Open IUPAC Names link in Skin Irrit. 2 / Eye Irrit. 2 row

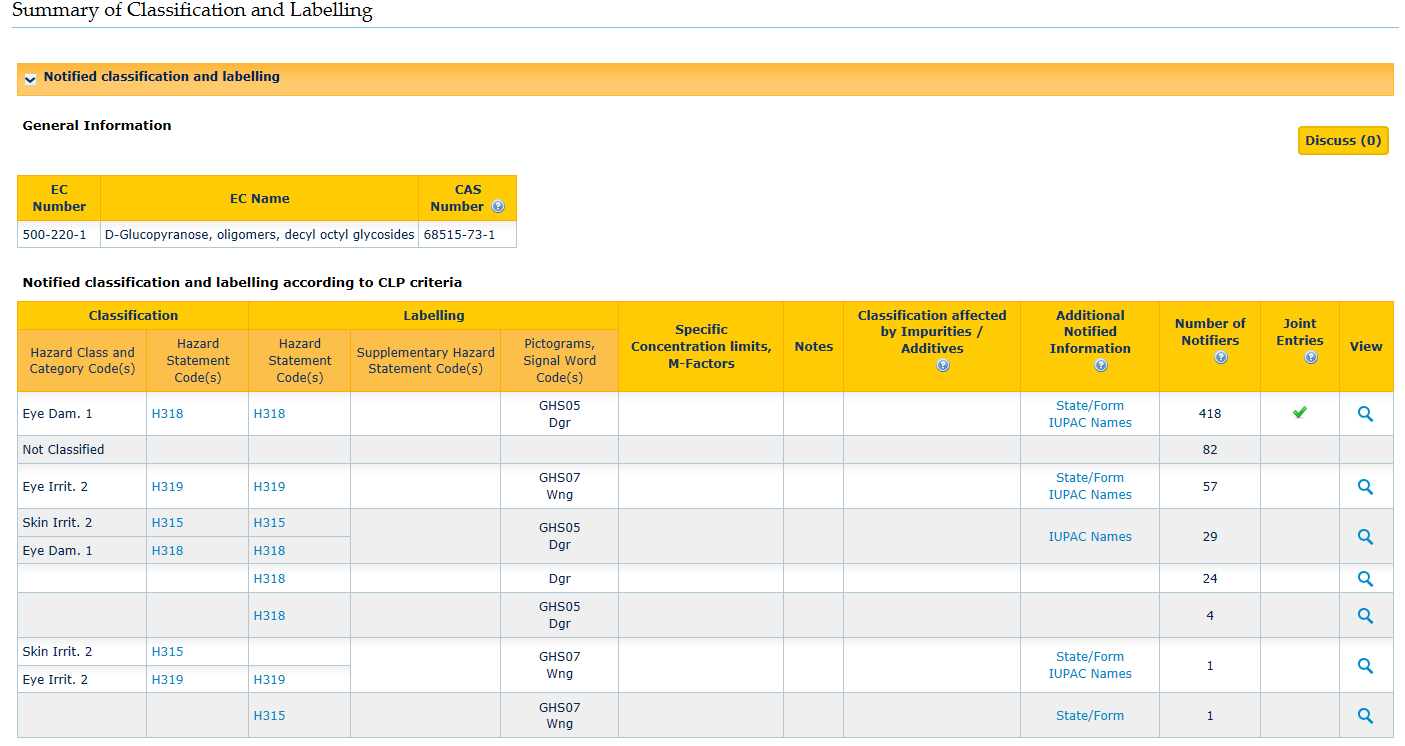[x=1090, y=673]
